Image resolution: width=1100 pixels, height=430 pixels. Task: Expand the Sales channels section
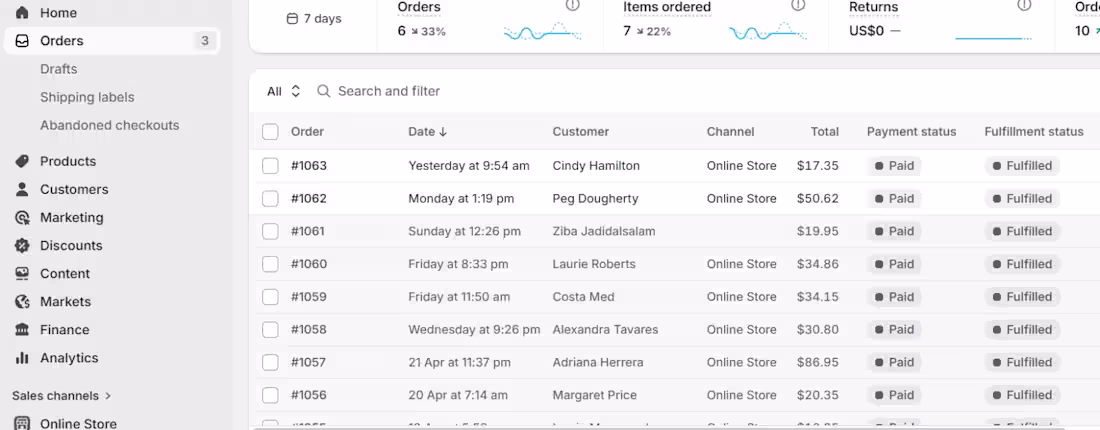pyautogui.click(x=62, y=396)
